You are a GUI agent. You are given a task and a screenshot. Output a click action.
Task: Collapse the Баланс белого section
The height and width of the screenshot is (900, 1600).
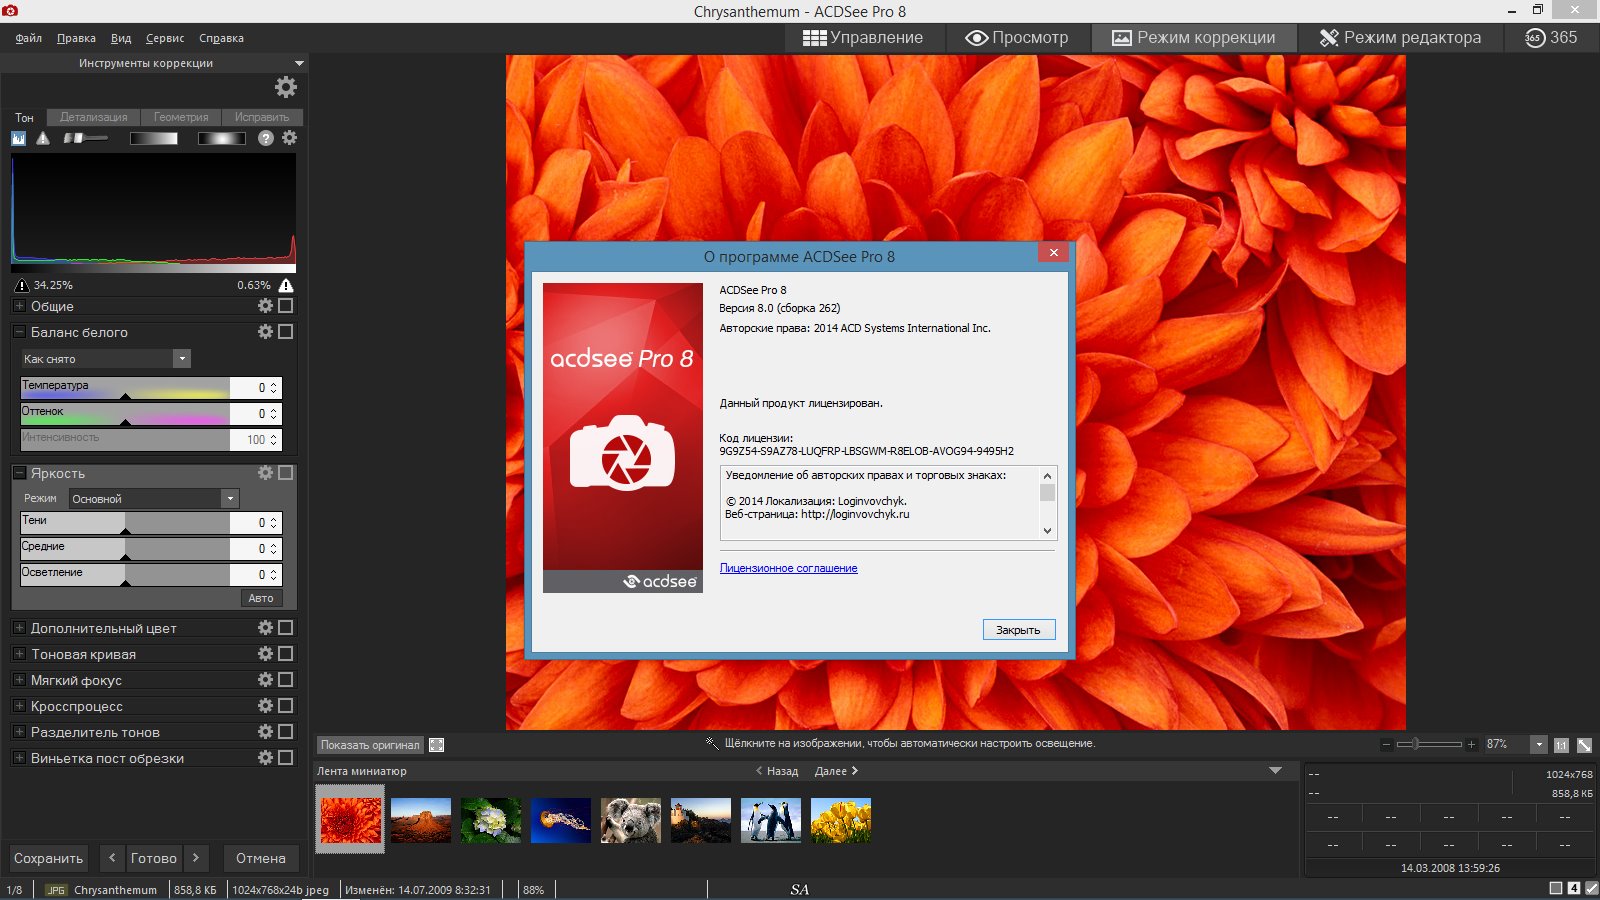(x=19, y=332)
